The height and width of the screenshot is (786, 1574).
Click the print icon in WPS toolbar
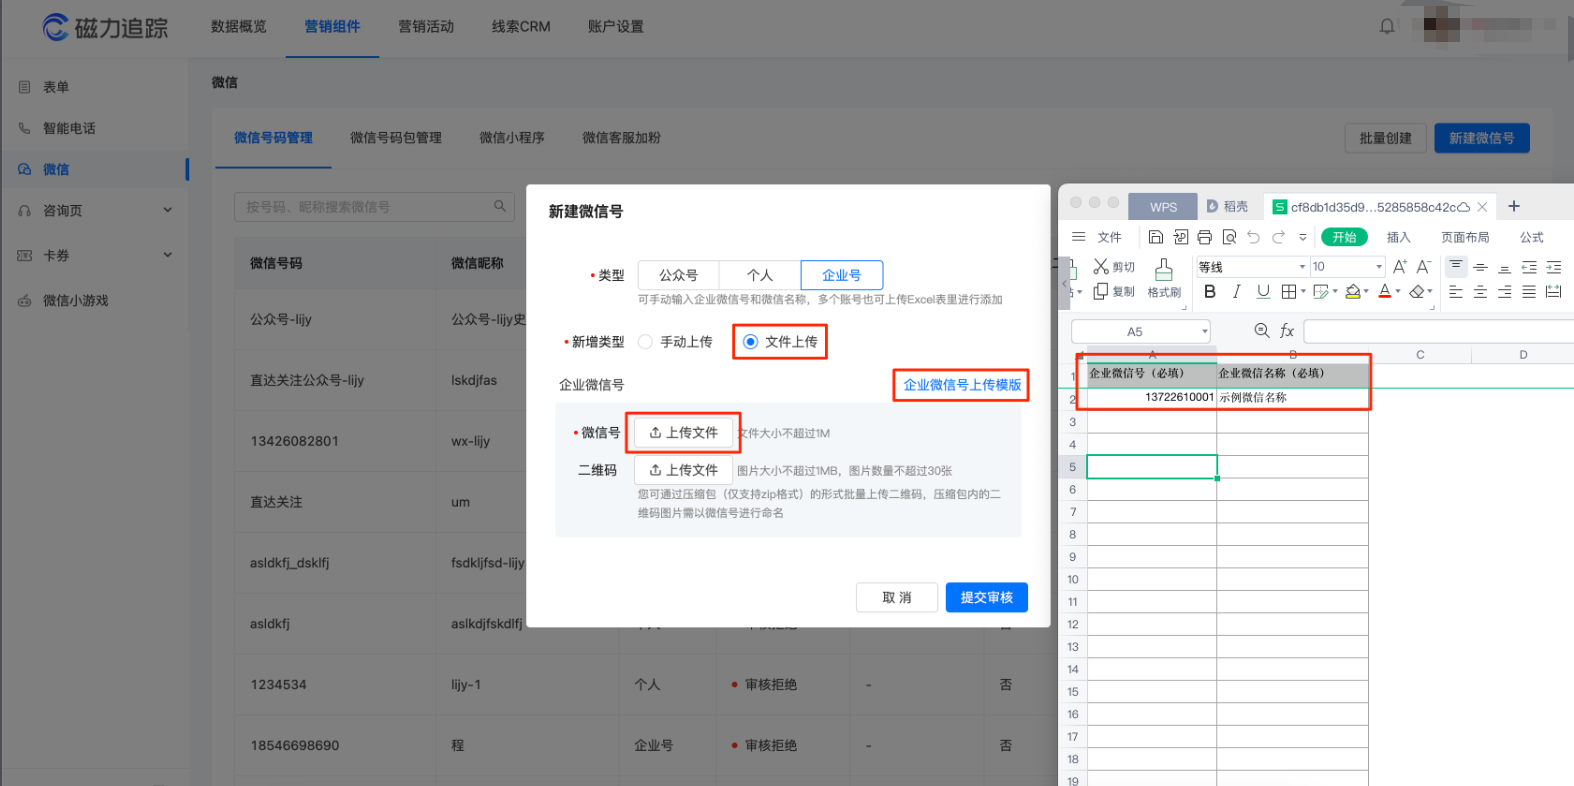[x=1204, y=237]
